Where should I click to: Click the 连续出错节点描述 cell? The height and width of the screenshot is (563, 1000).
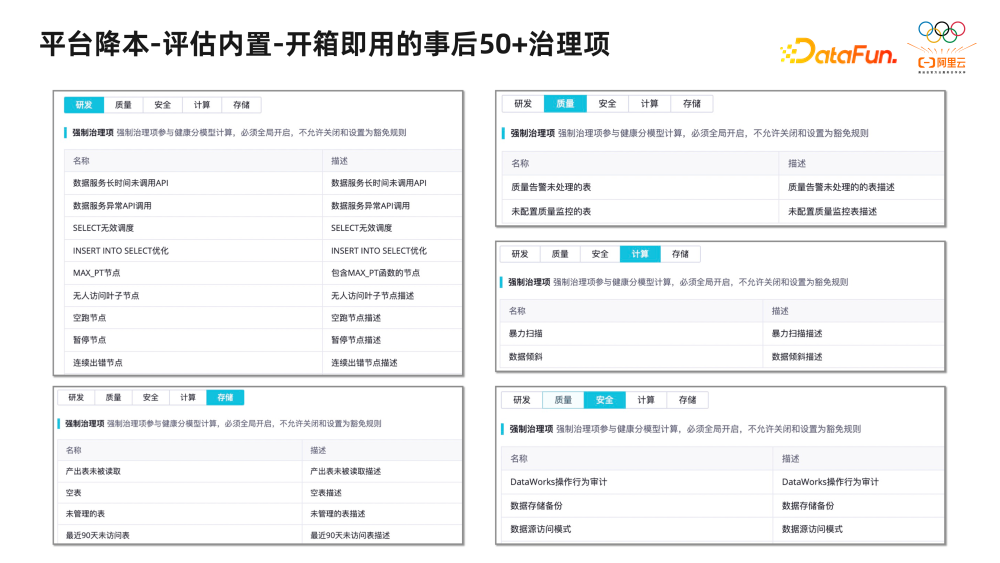point(364,362)
